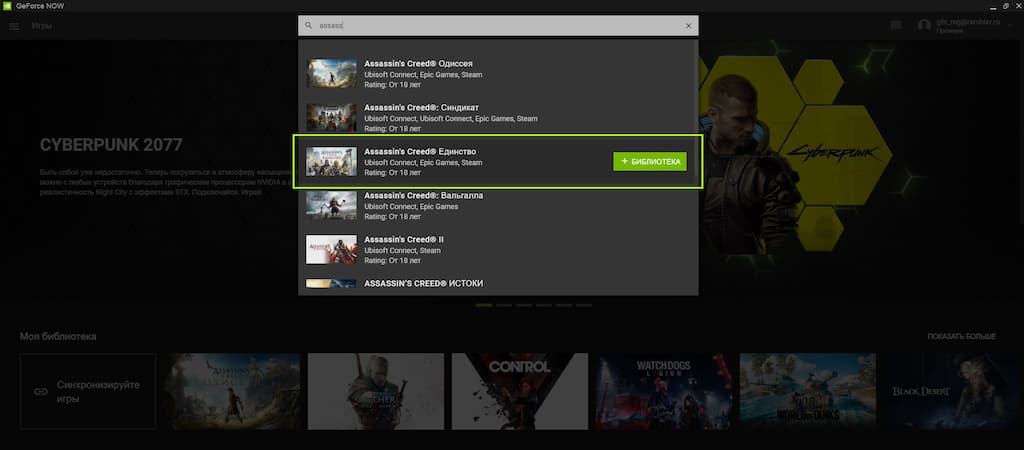Select the ASSASSIN'S CREED ИСТОКИ result
Image resolution: width=1024 pixels, height=450 pixels.
(x=498, y=284)
